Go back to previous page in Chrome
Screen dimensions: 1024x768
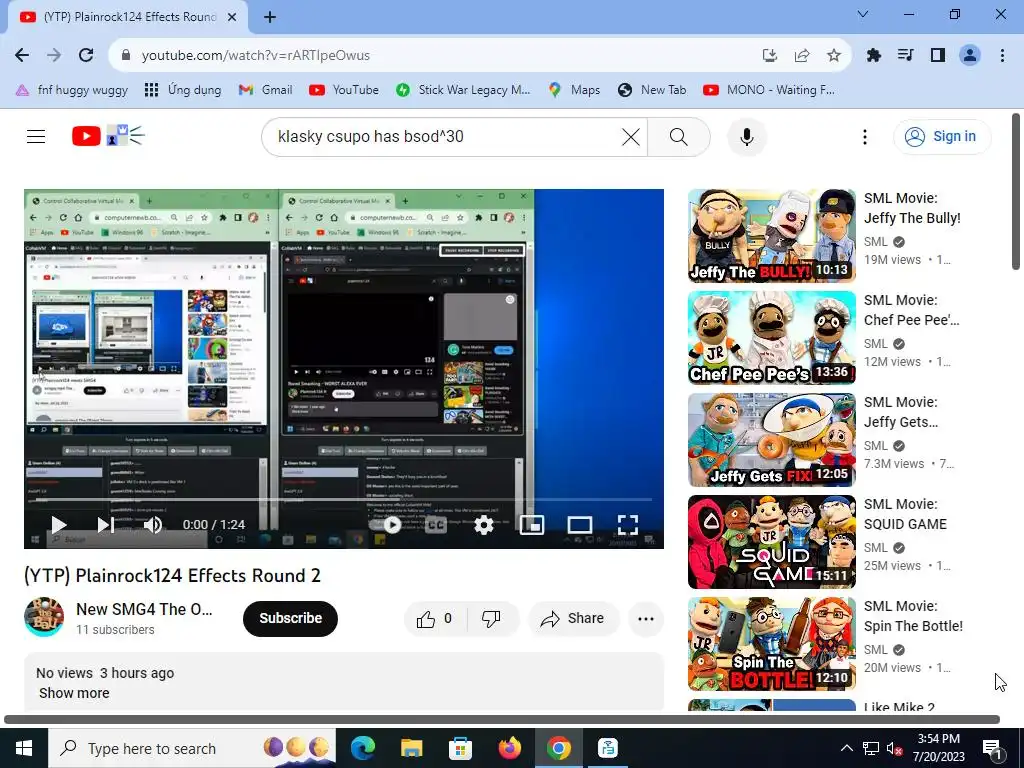(22, 56)
